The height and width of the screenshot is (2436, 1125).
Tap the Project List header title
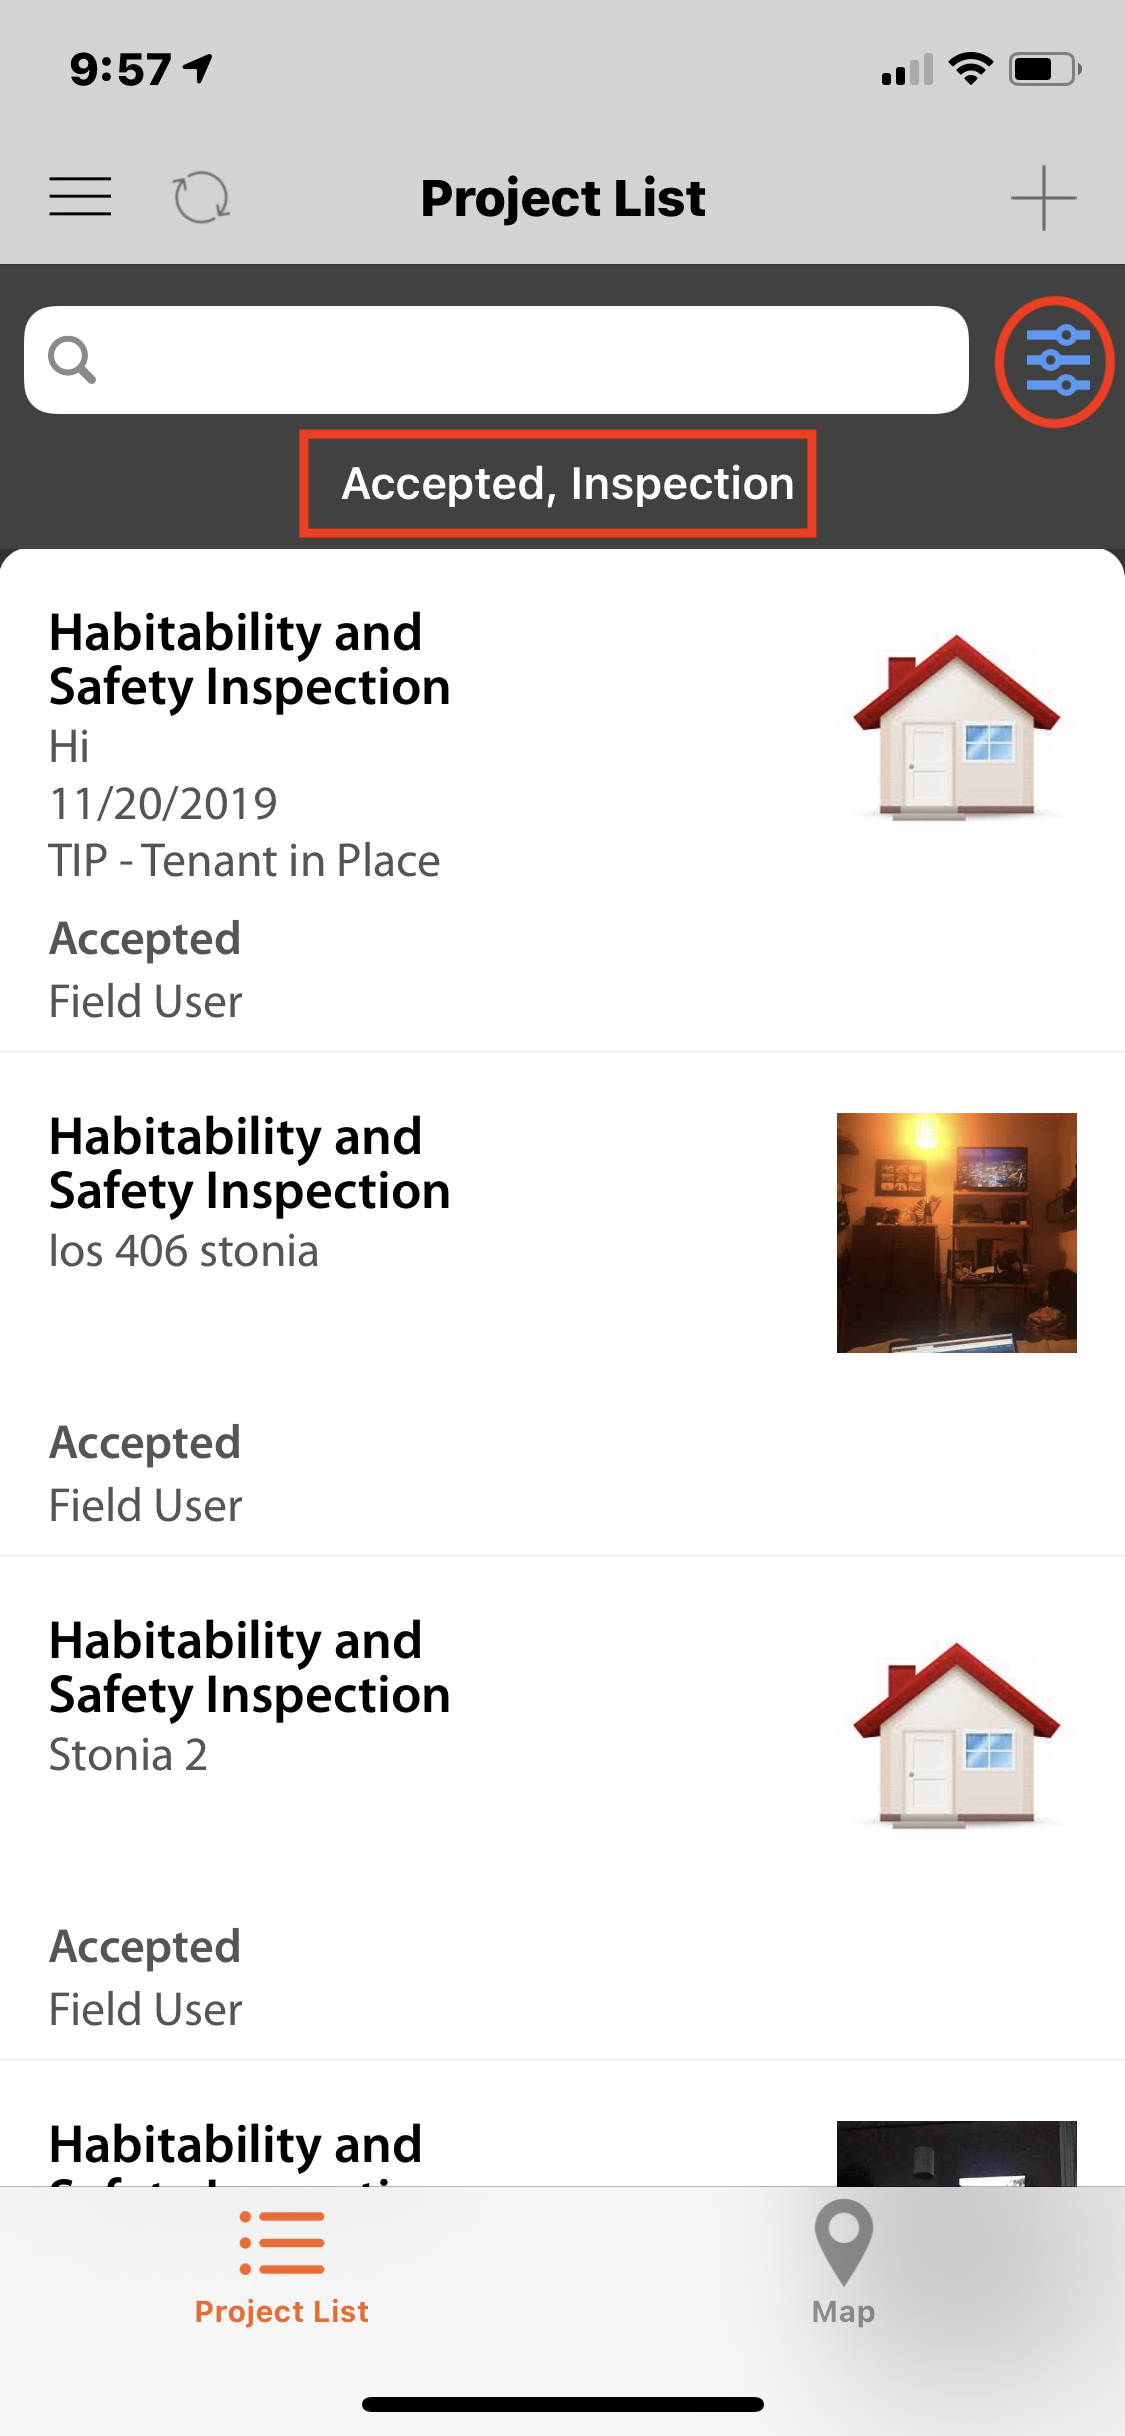(x=563, y=197)
